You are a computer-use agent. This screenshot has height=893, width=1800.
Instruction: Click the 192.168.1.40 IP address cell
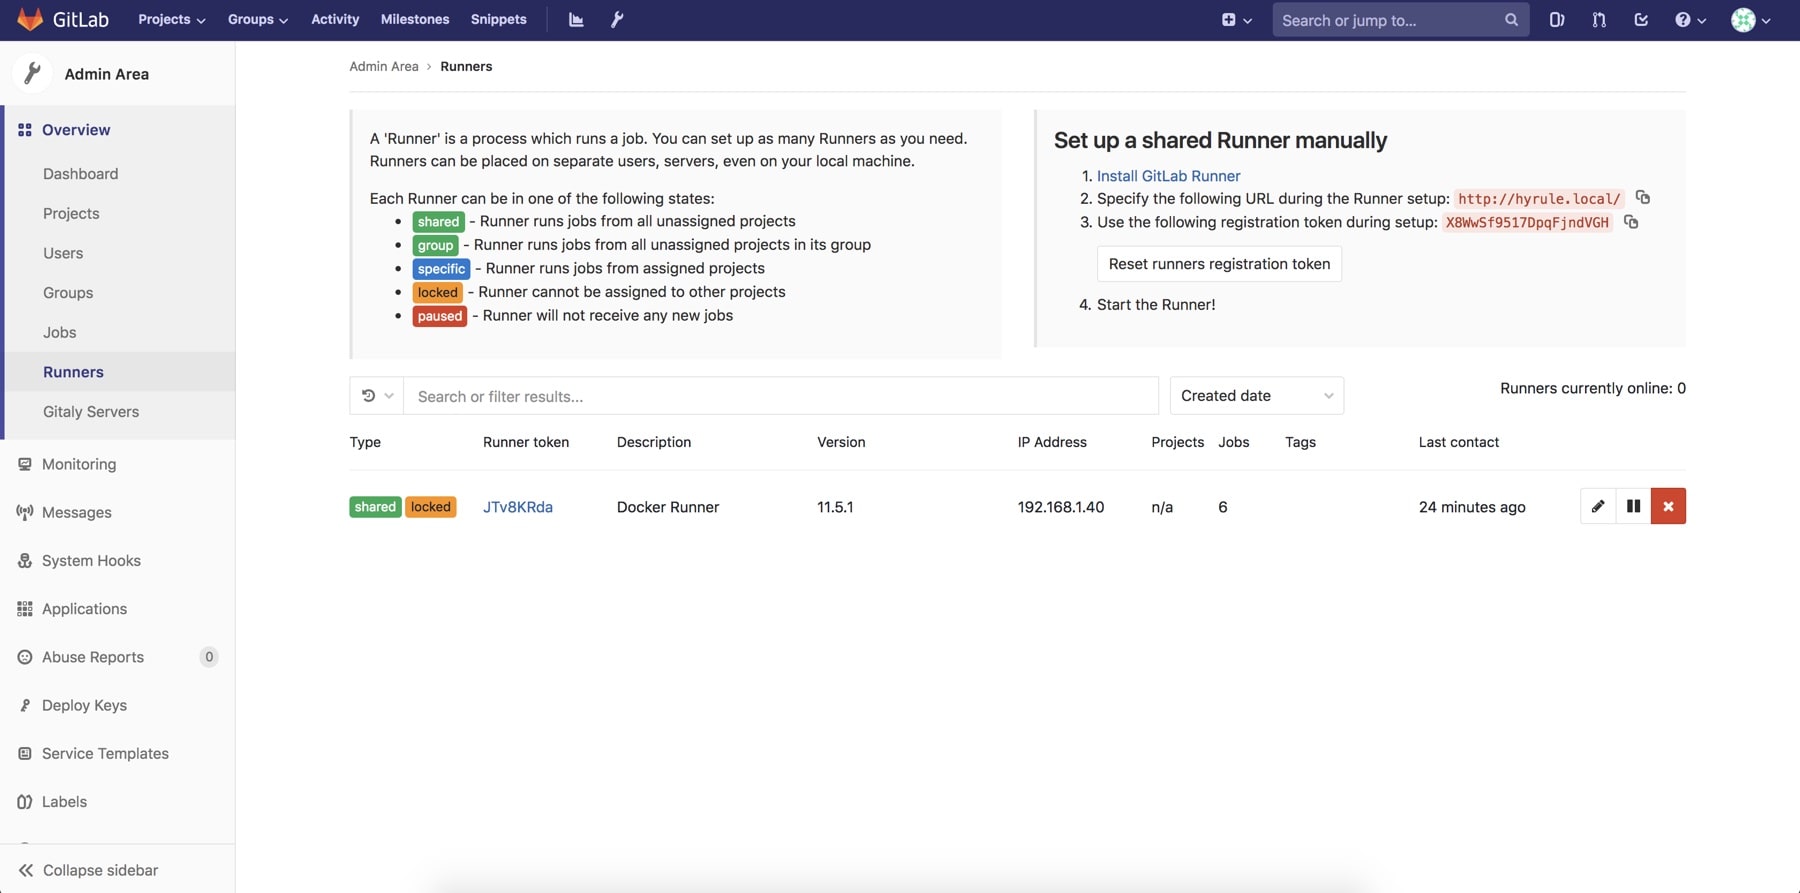[1061, 507]
